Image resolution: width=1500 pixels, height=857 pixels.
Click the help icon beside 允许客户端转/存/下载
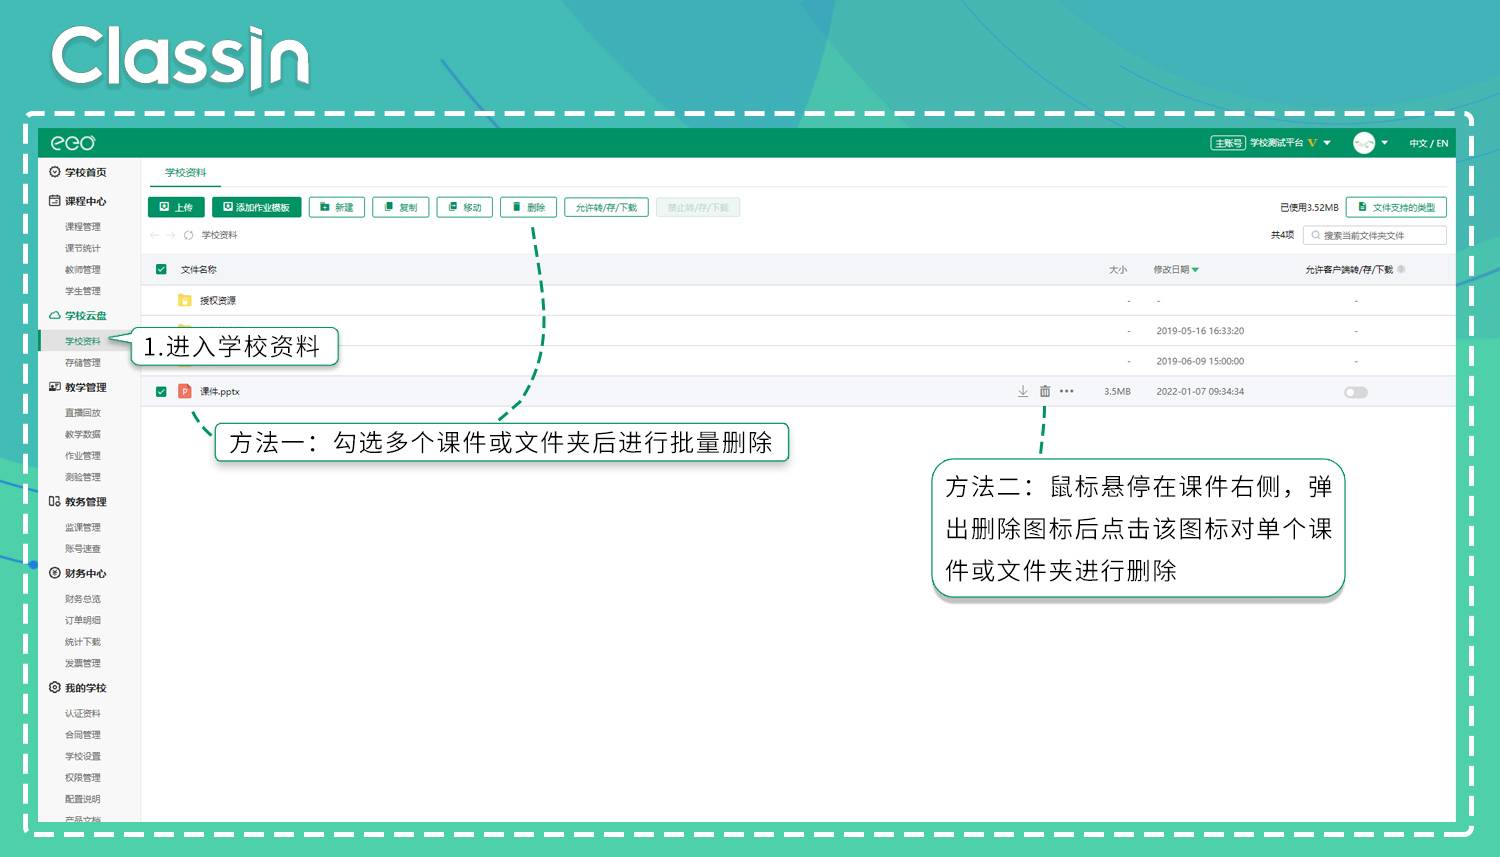click(1401, 269)
